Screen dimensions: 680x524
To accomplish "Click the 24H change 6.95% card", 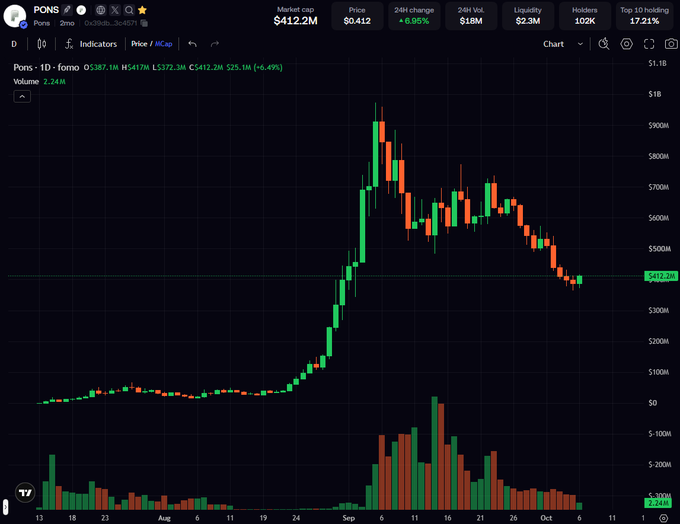I will click(414, 16).
